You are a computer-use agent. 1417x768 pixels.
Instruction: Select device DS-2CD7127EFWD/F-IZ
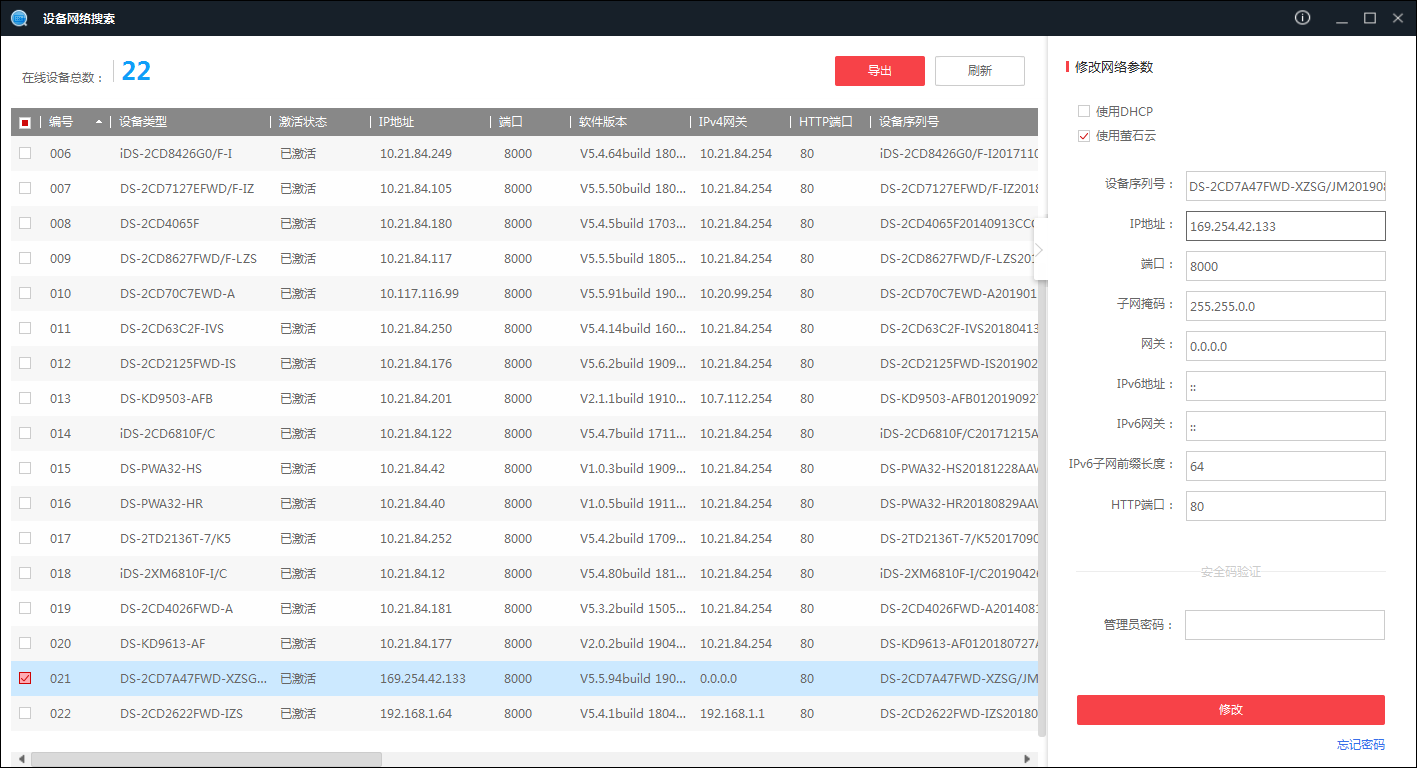[187, 188]
